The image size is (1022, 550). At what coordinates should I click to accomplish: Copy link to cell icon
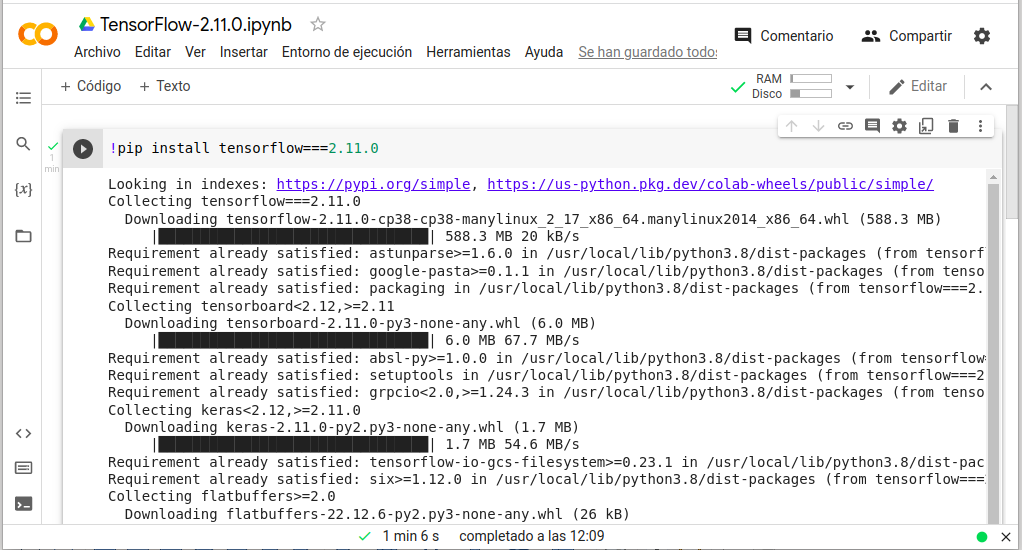click(x=845, y=126)
